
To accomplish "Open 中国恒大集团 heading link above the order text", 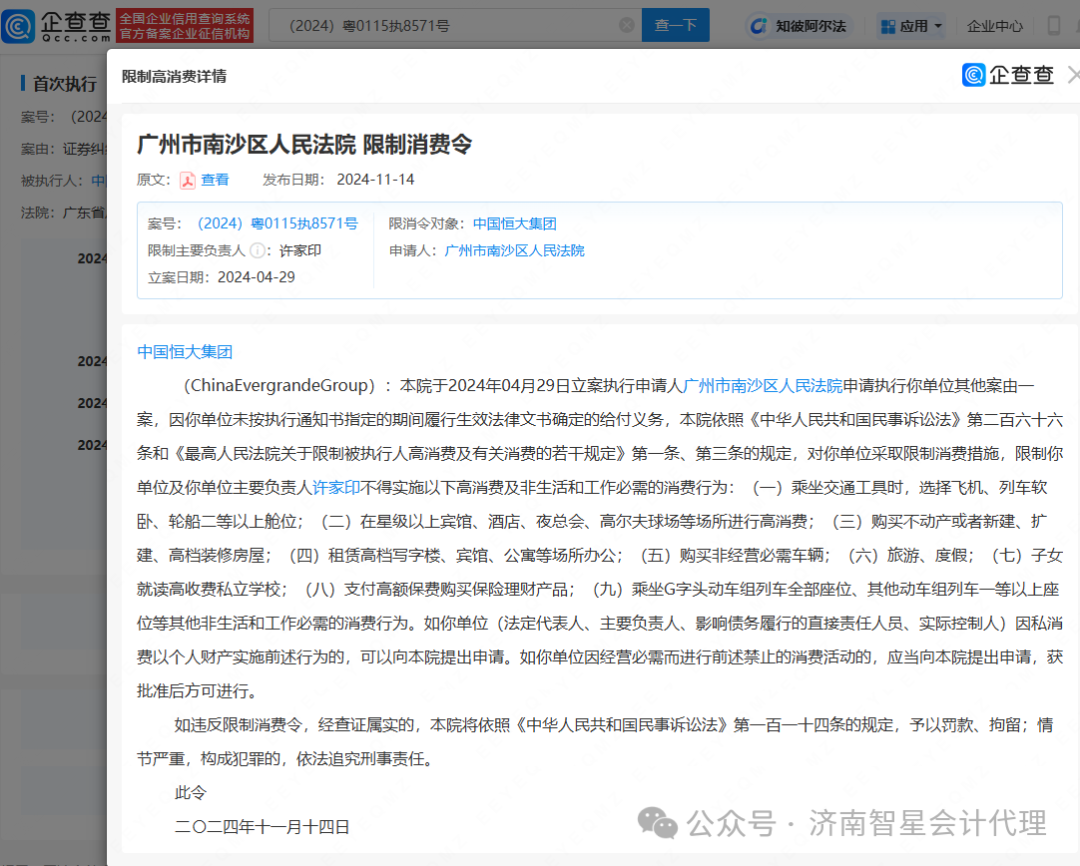I will pos(185,352).
